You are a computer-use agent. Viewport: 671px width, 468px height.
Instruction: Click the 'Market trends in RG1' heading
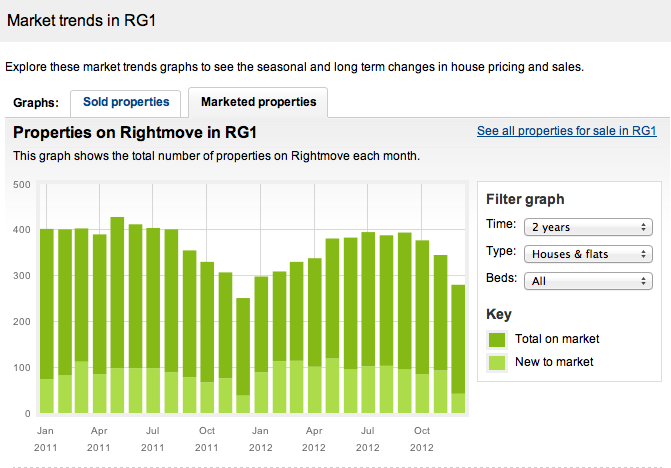81,21
